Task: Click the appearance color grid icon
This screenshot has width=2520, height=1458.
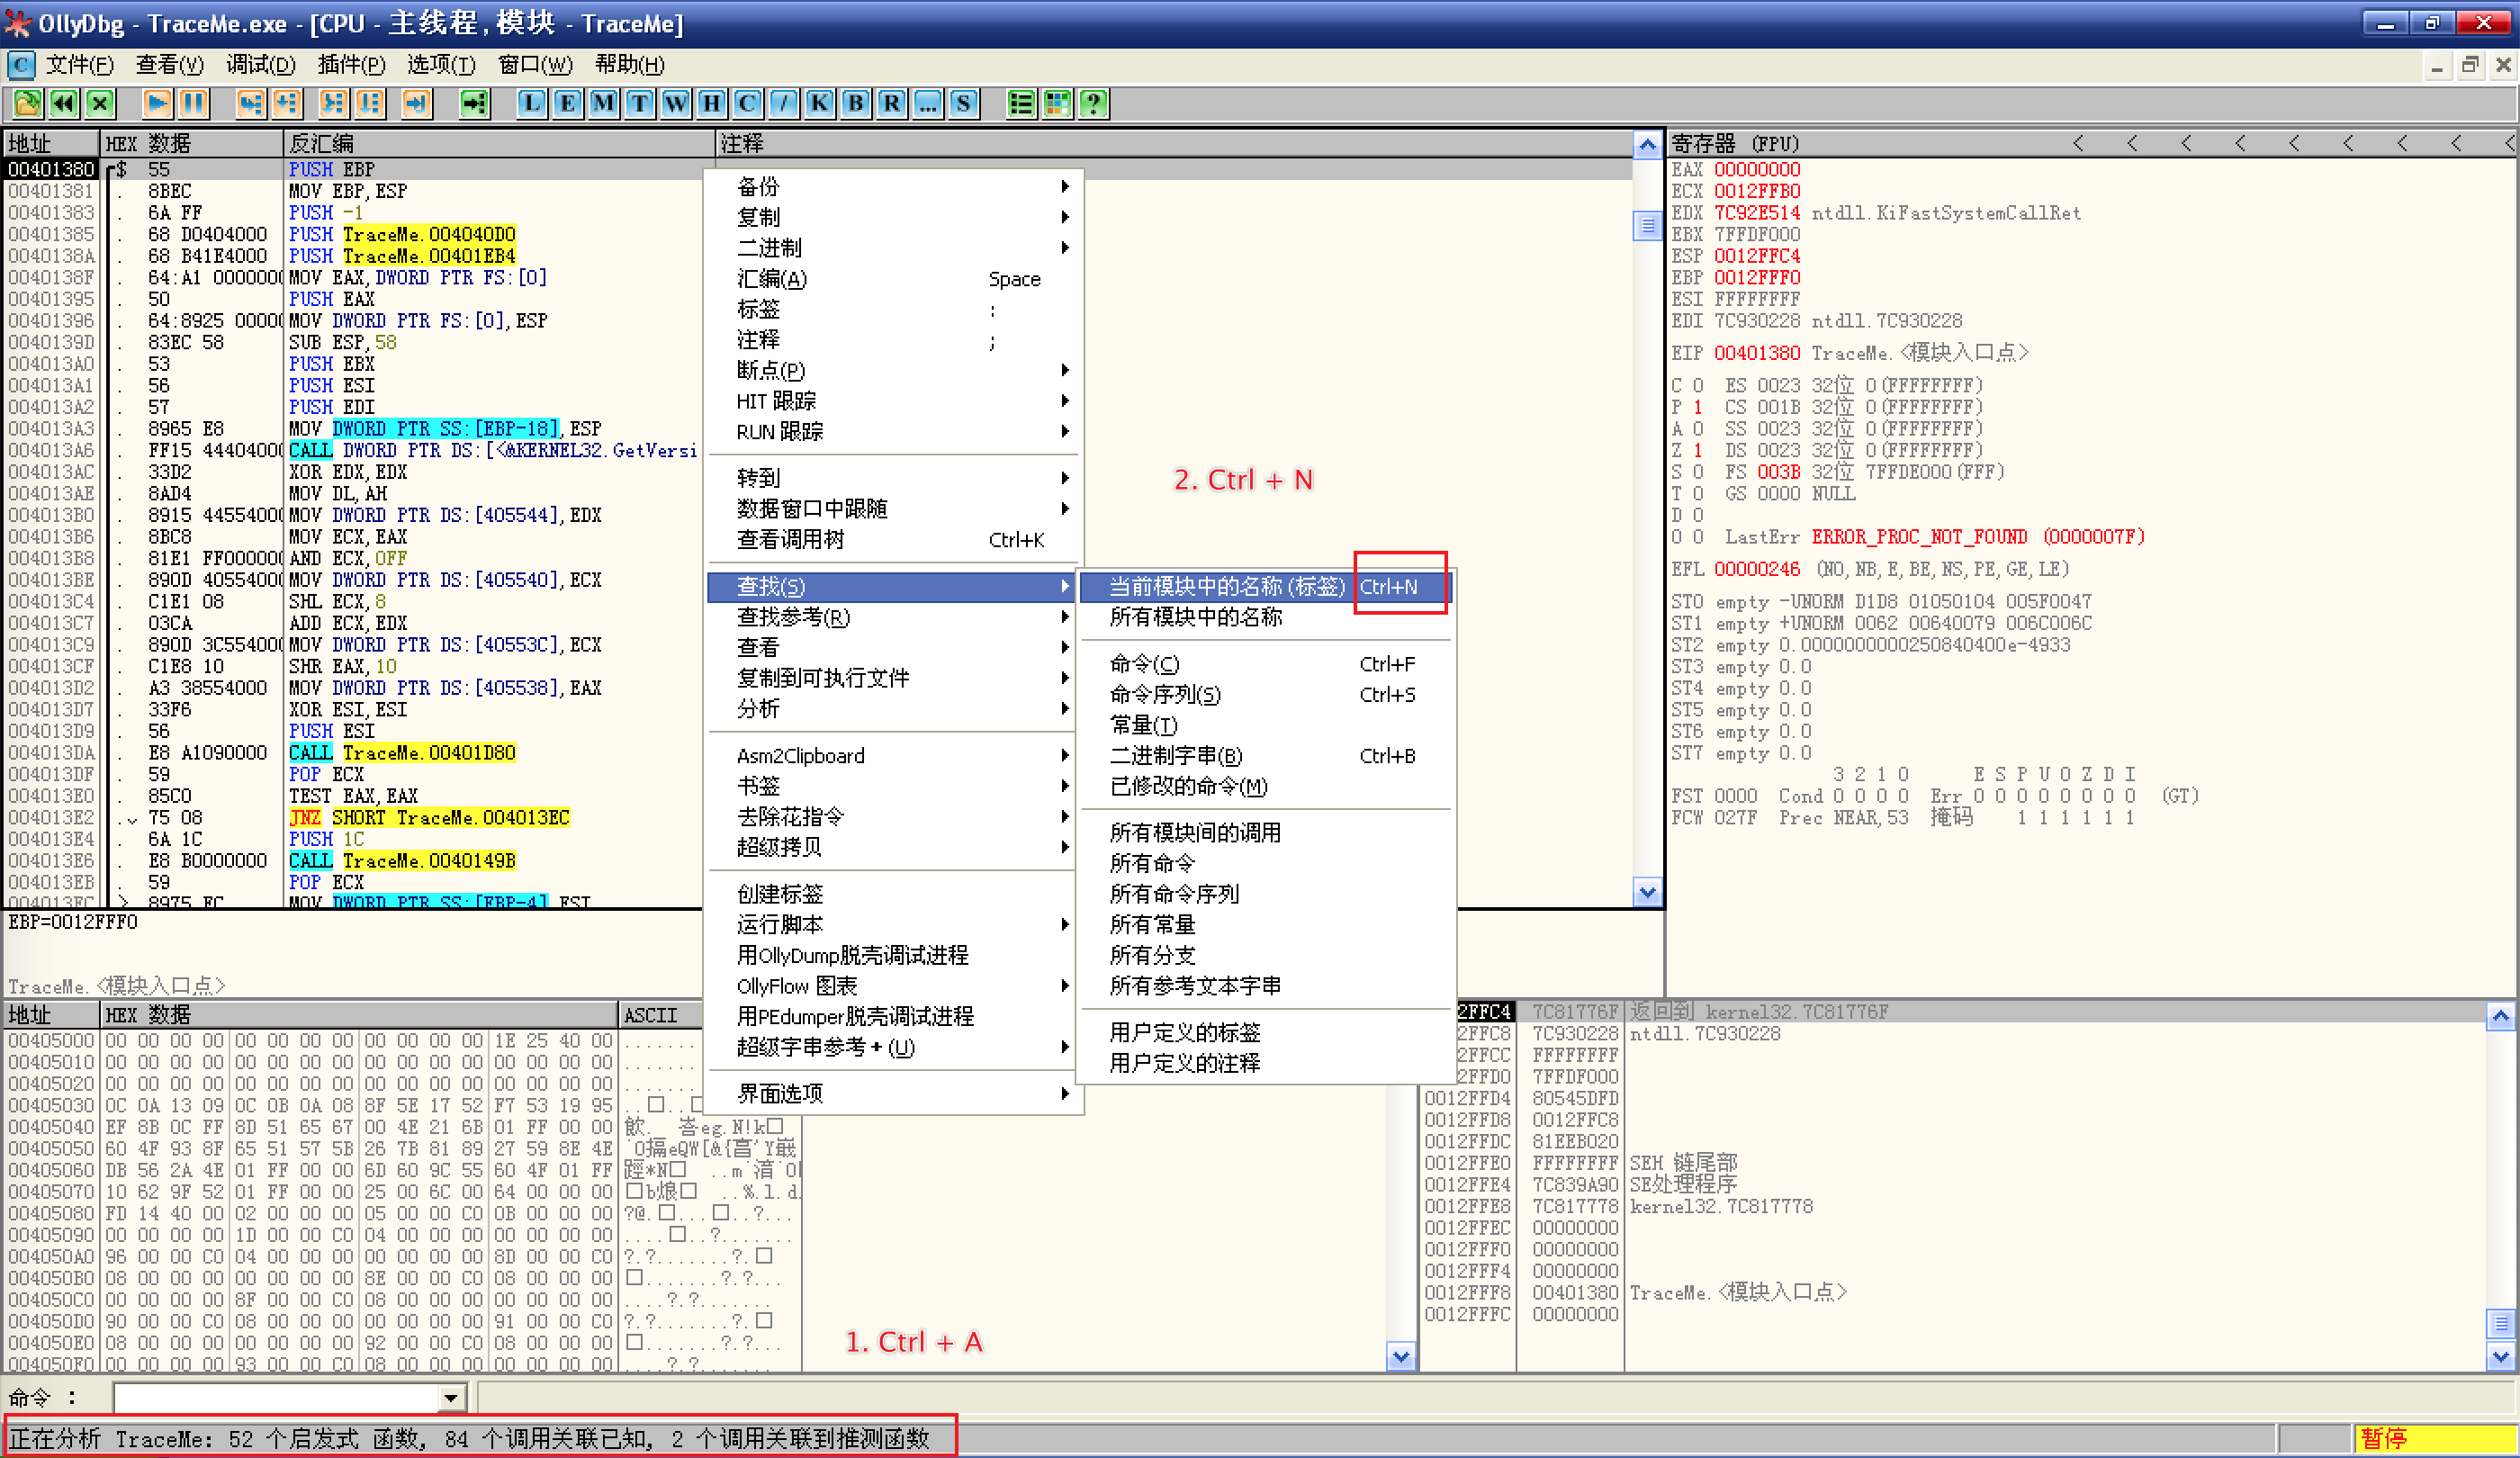Action: coord(1057,103)
